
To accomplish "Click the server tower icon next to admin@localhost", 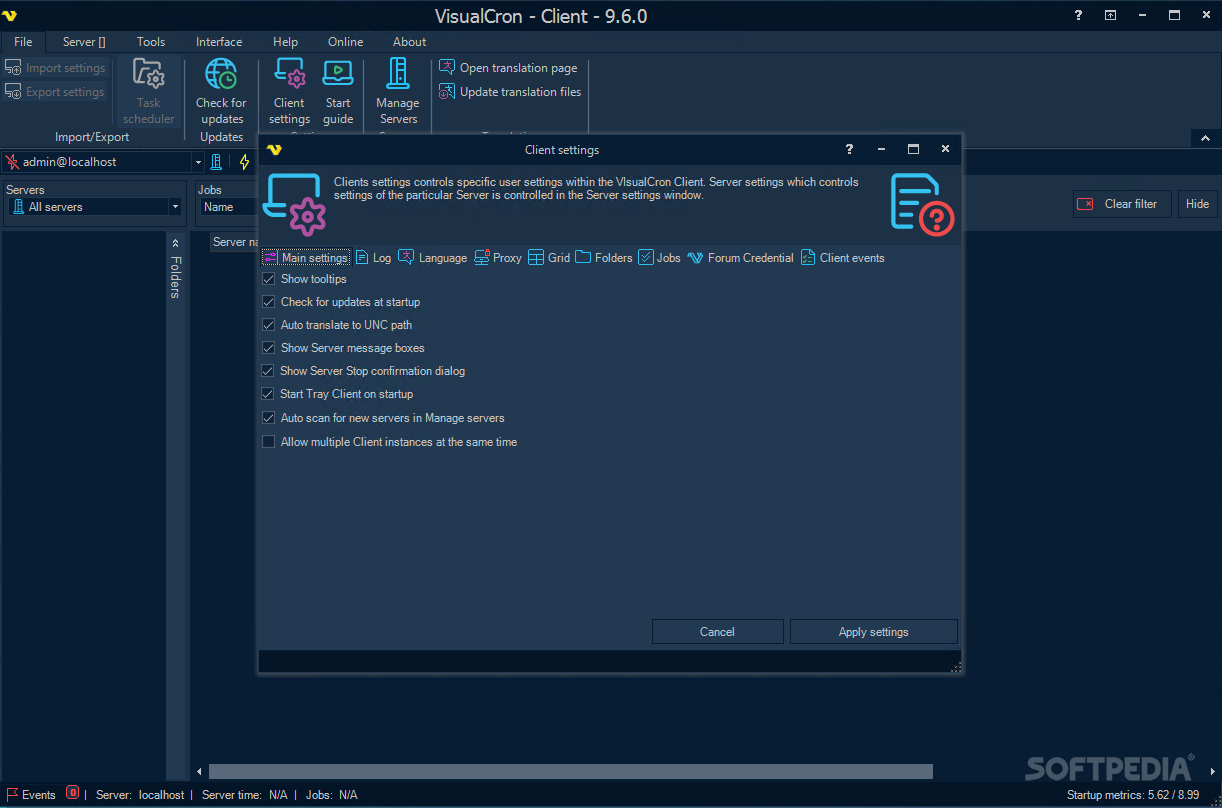I will 216,162.
